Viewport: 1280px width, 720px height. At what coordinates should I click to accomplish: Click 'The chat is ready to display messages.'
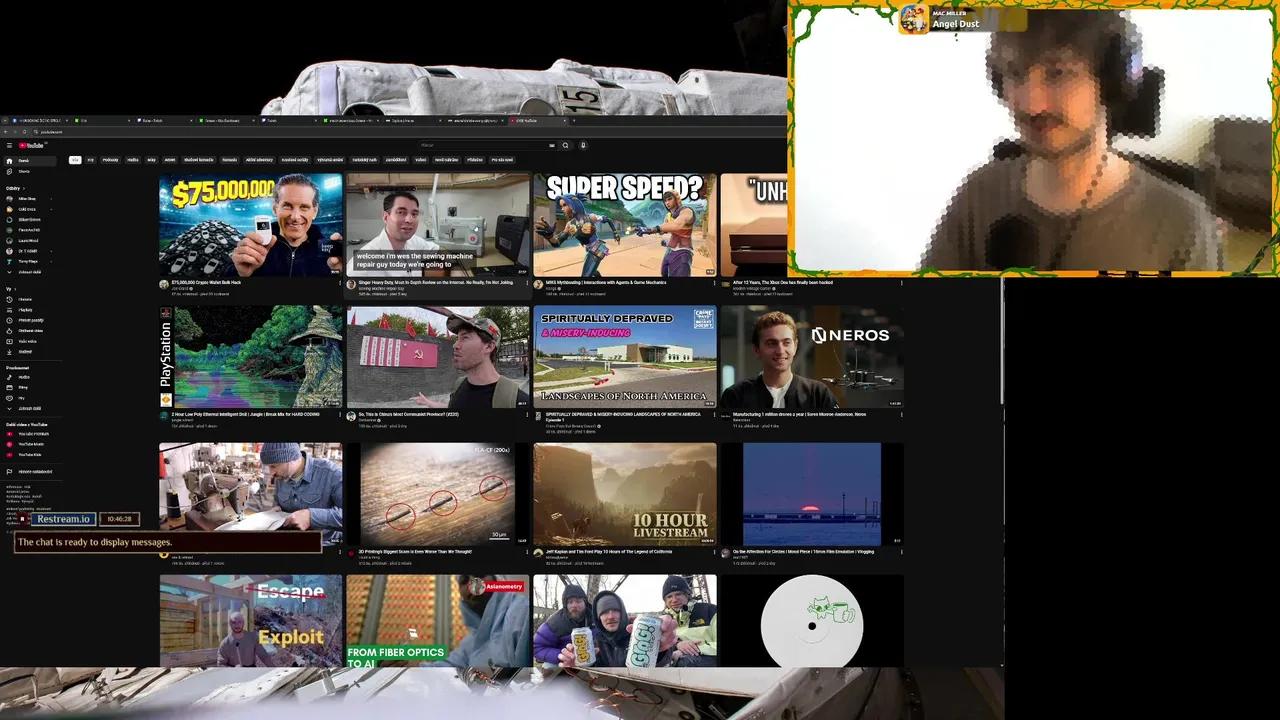[x=95, y=542]
